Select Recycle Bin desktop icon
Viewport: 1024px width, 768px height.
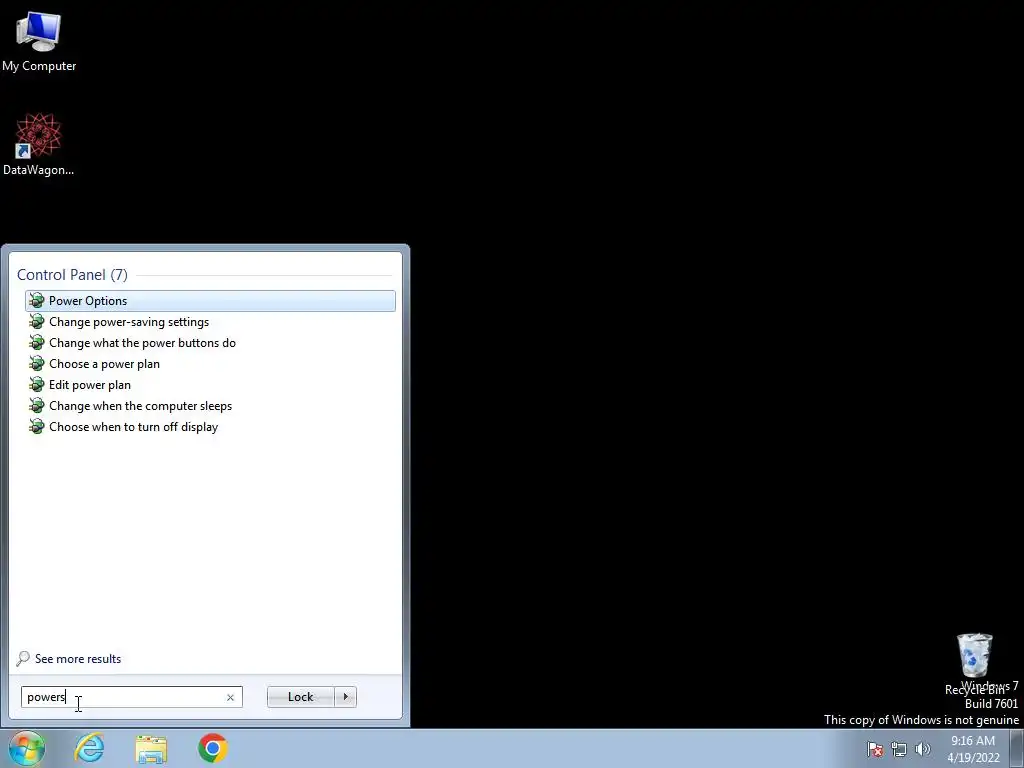point(974,665)
